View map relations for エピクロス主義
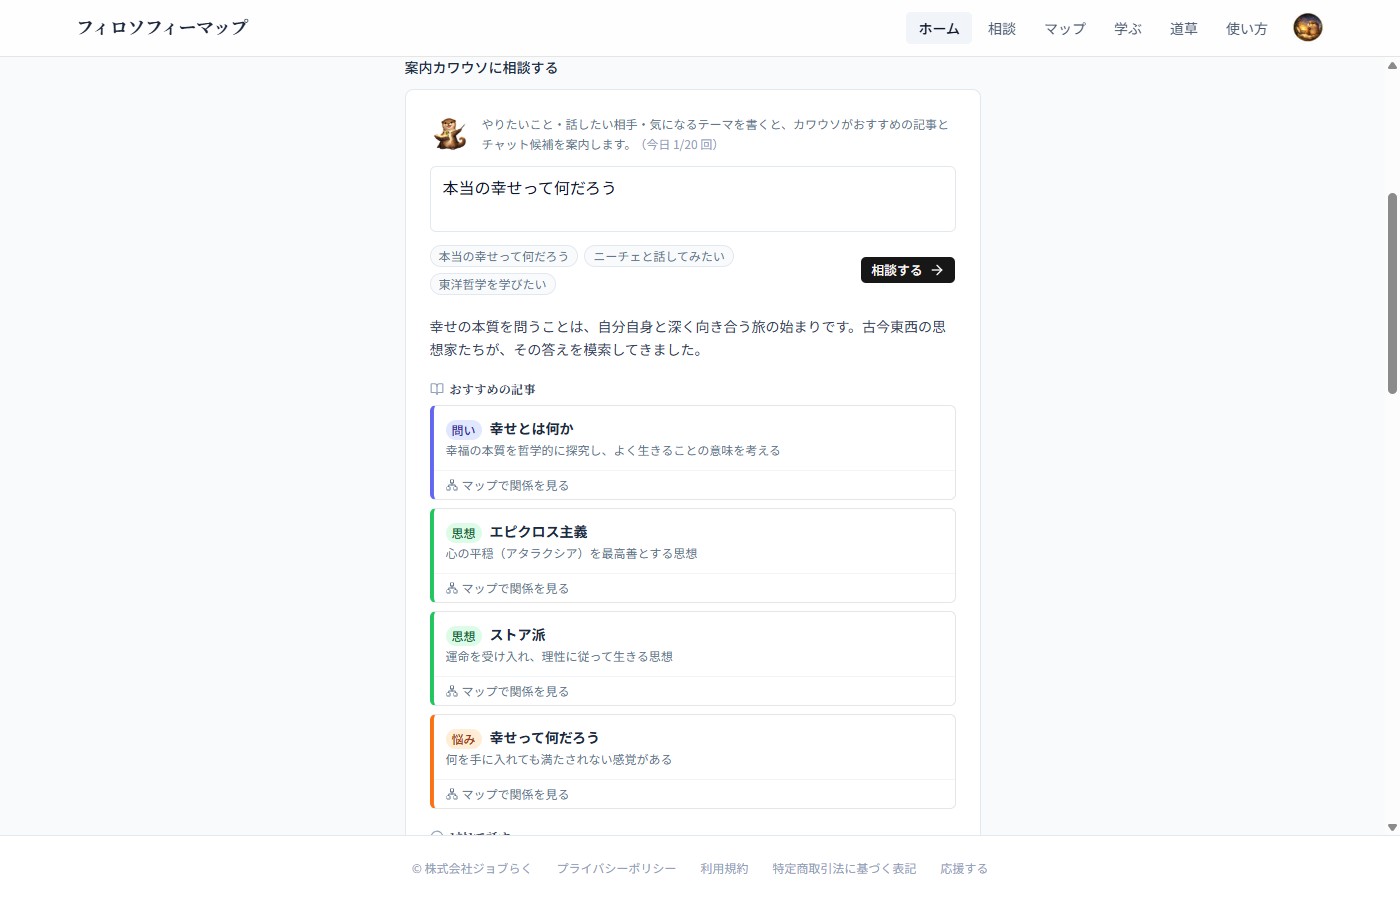 508,588
